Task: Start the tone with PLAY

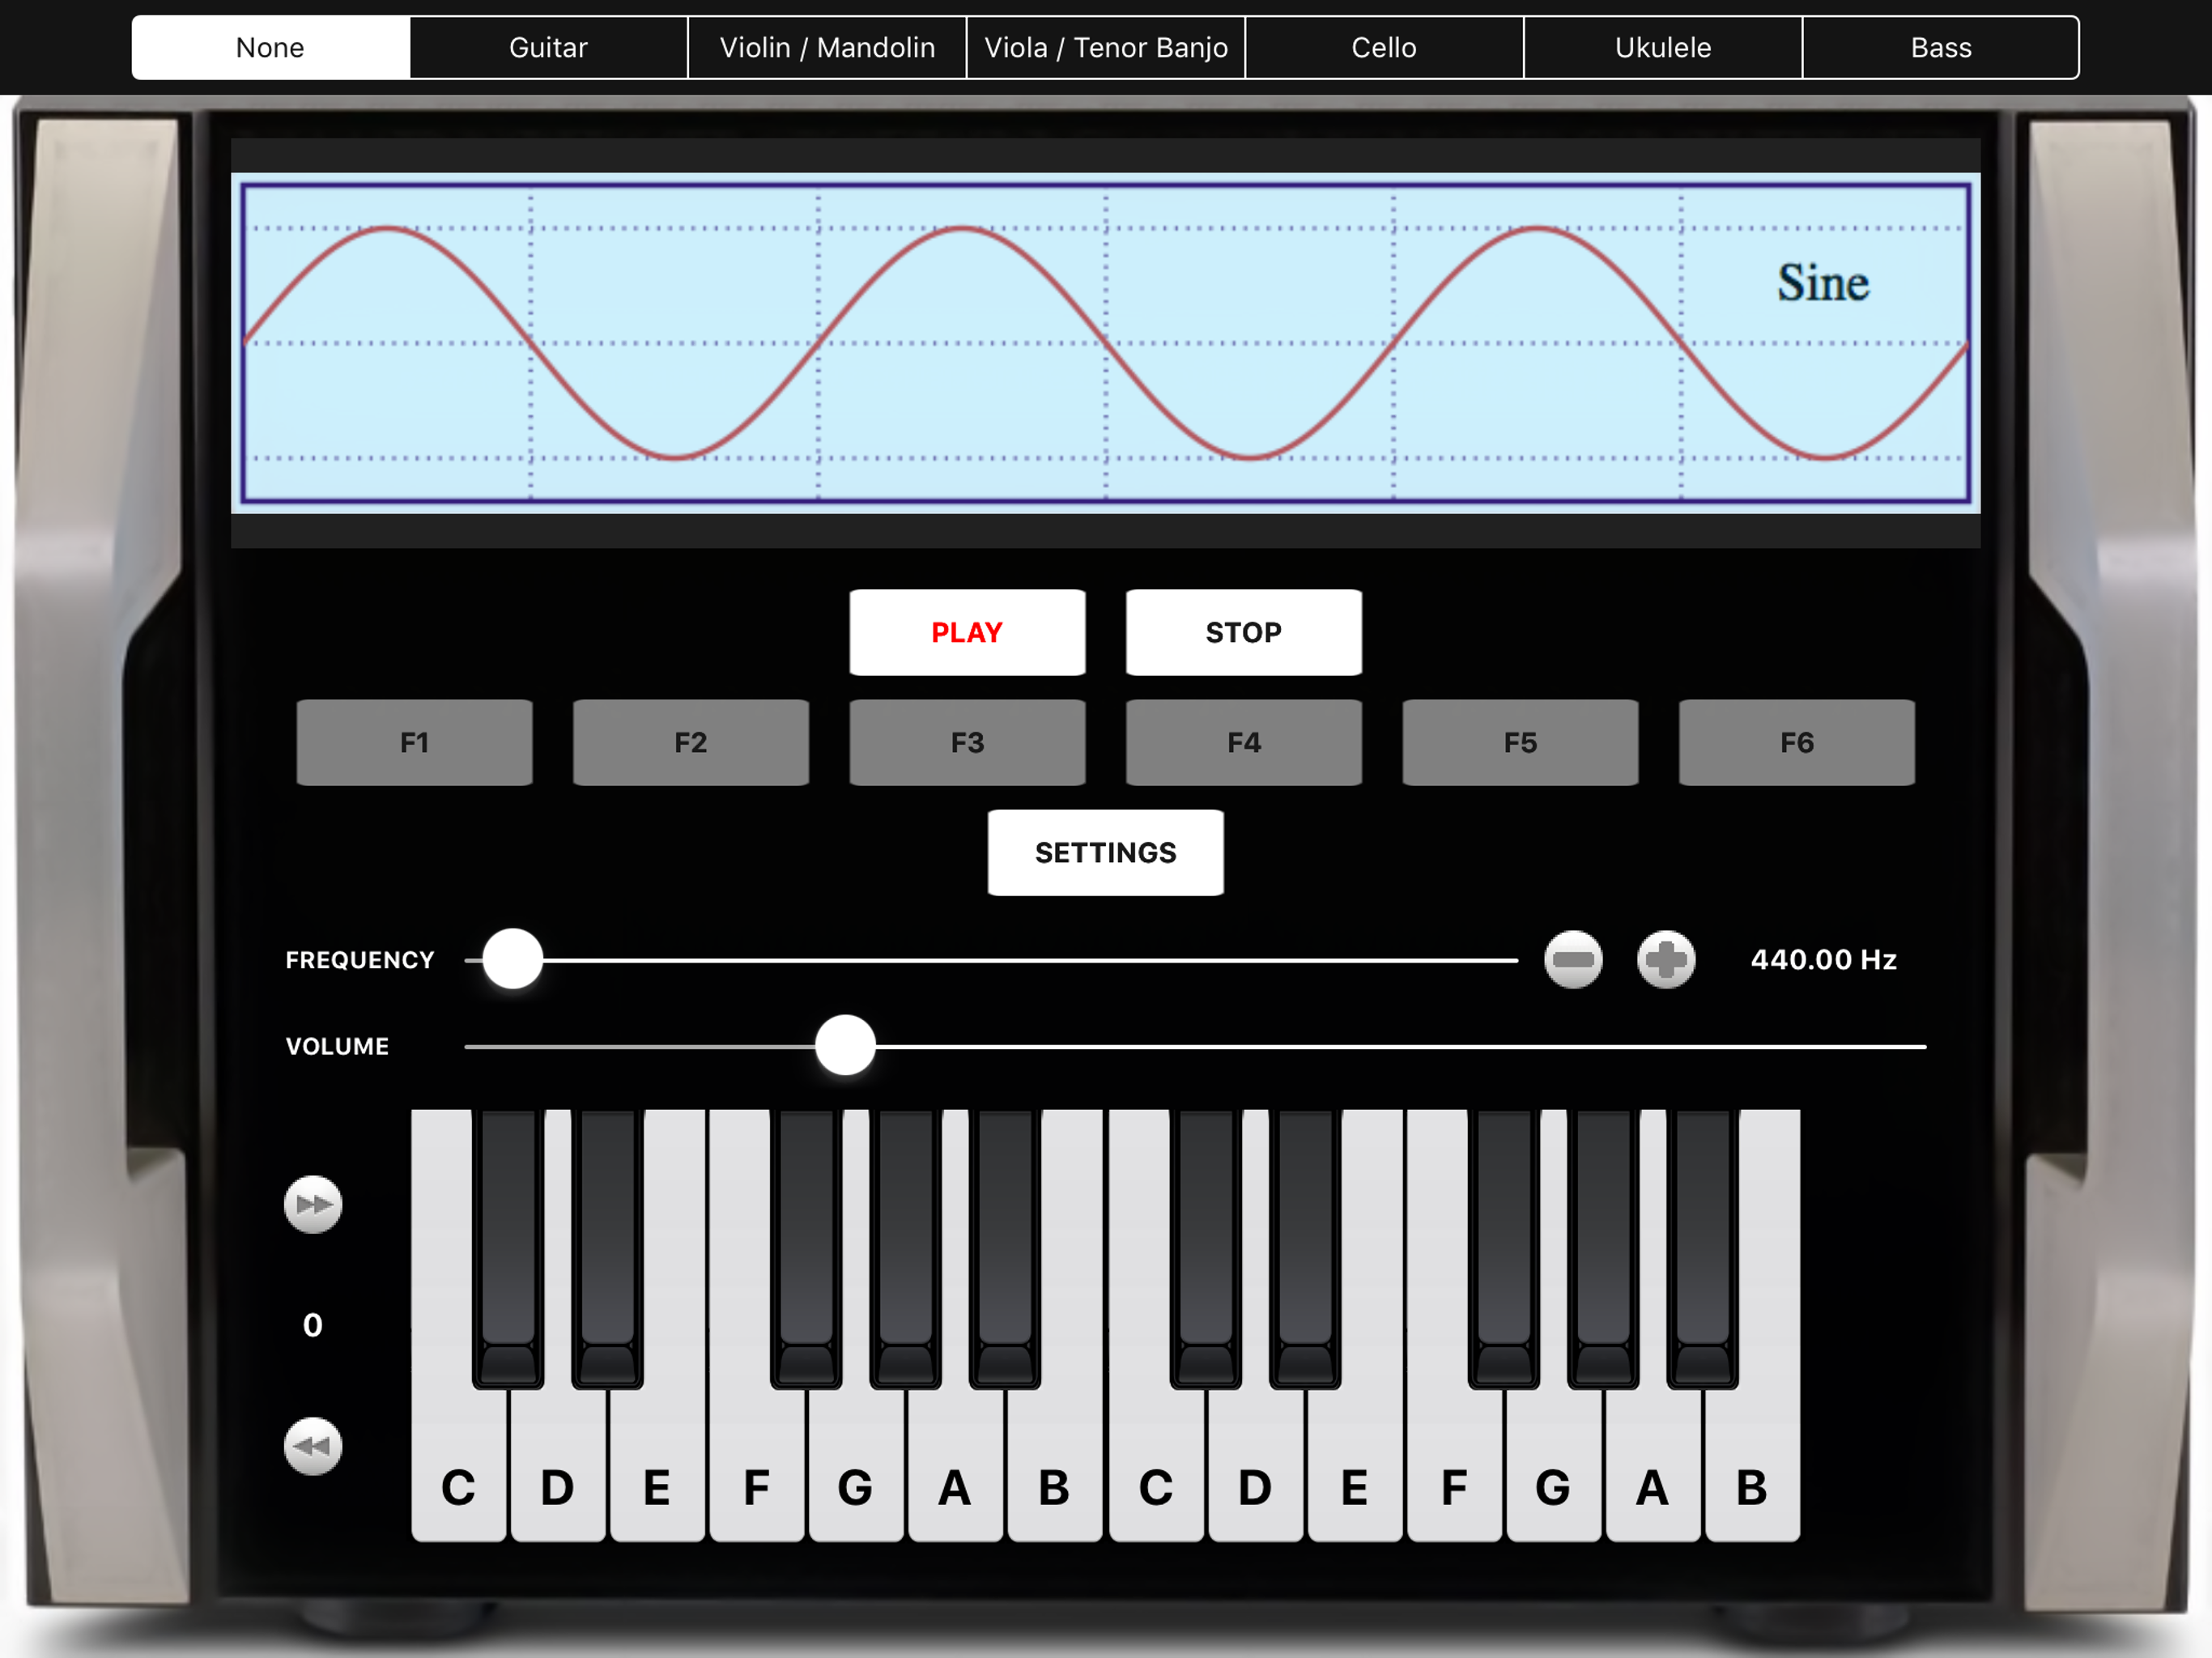Action: pos(967,632)
